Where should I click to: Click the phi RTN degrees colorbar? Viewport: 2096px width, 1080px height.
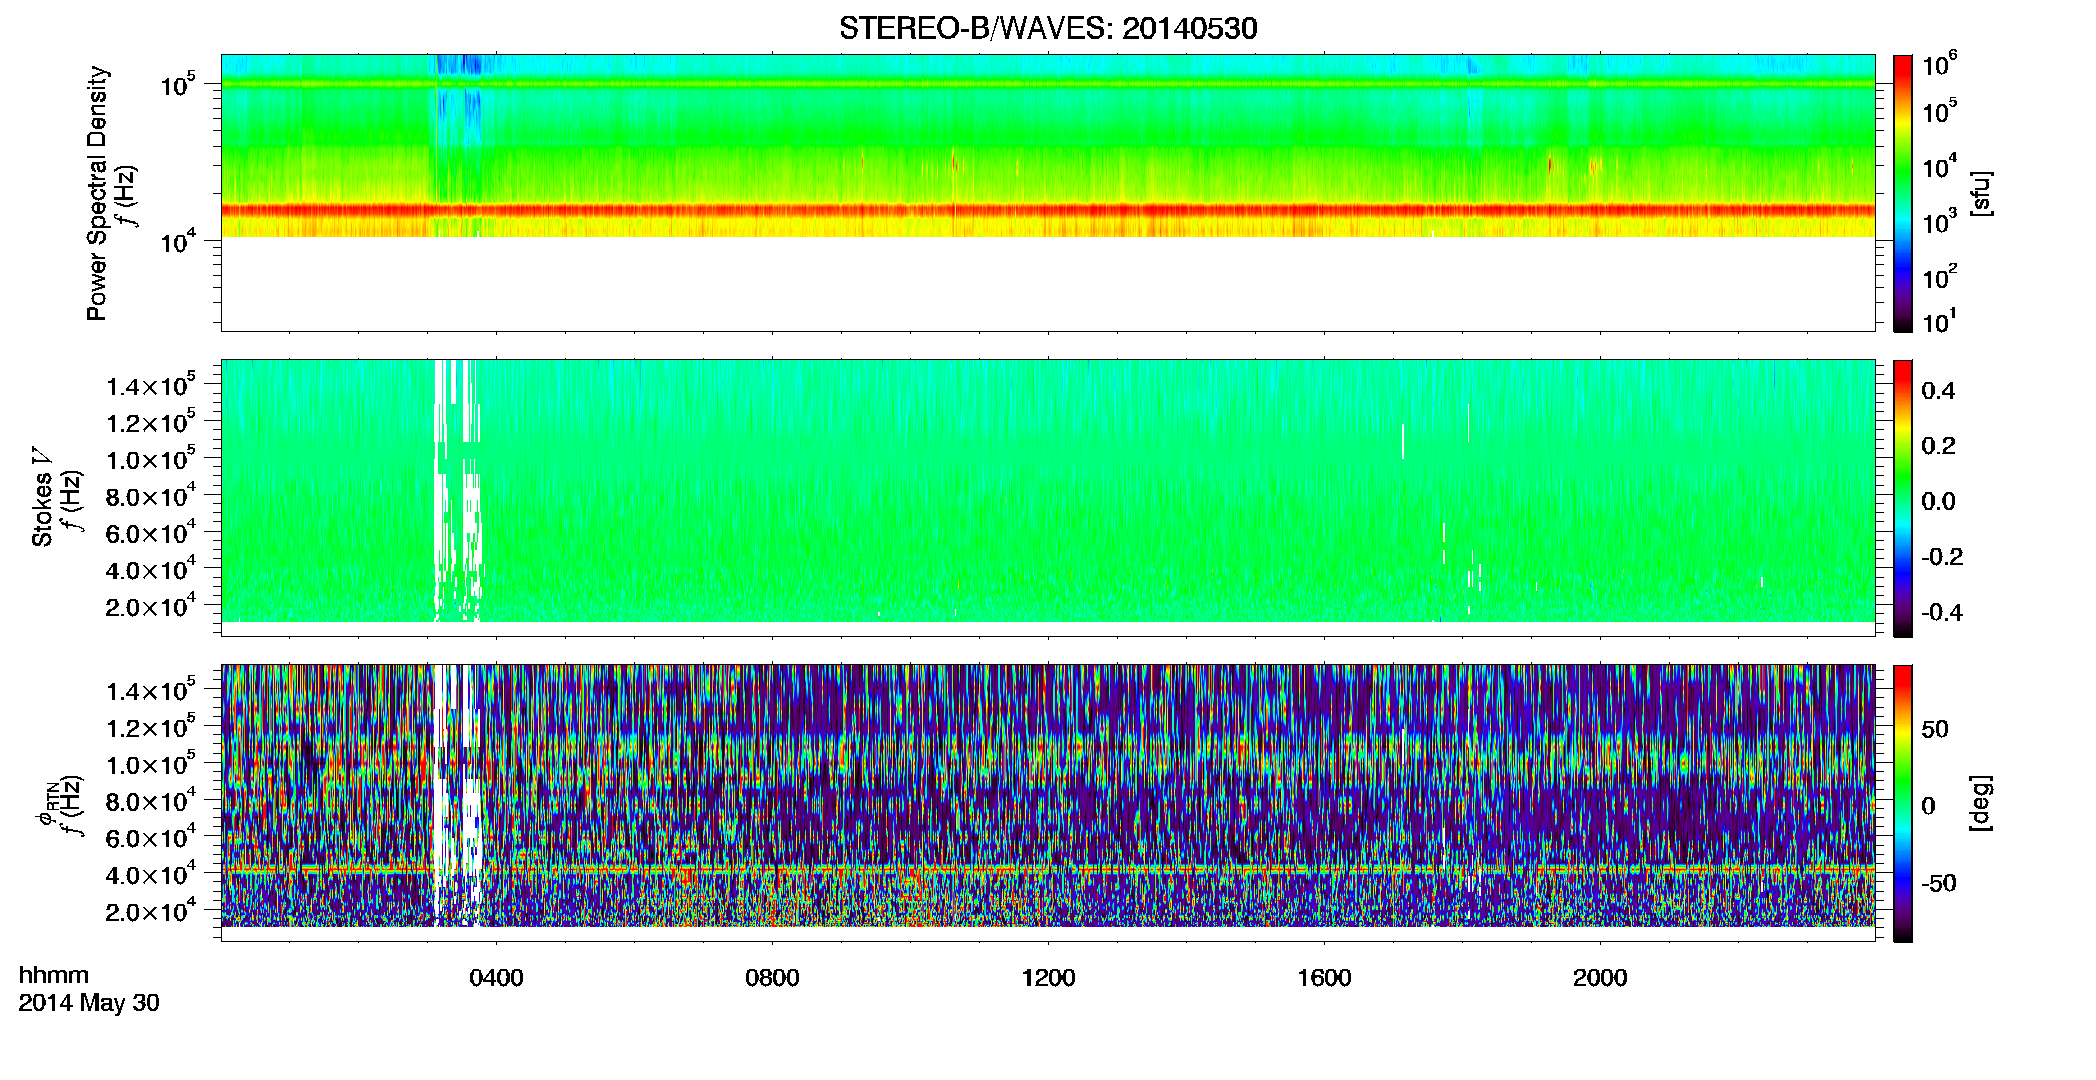tap(1902, 803)
